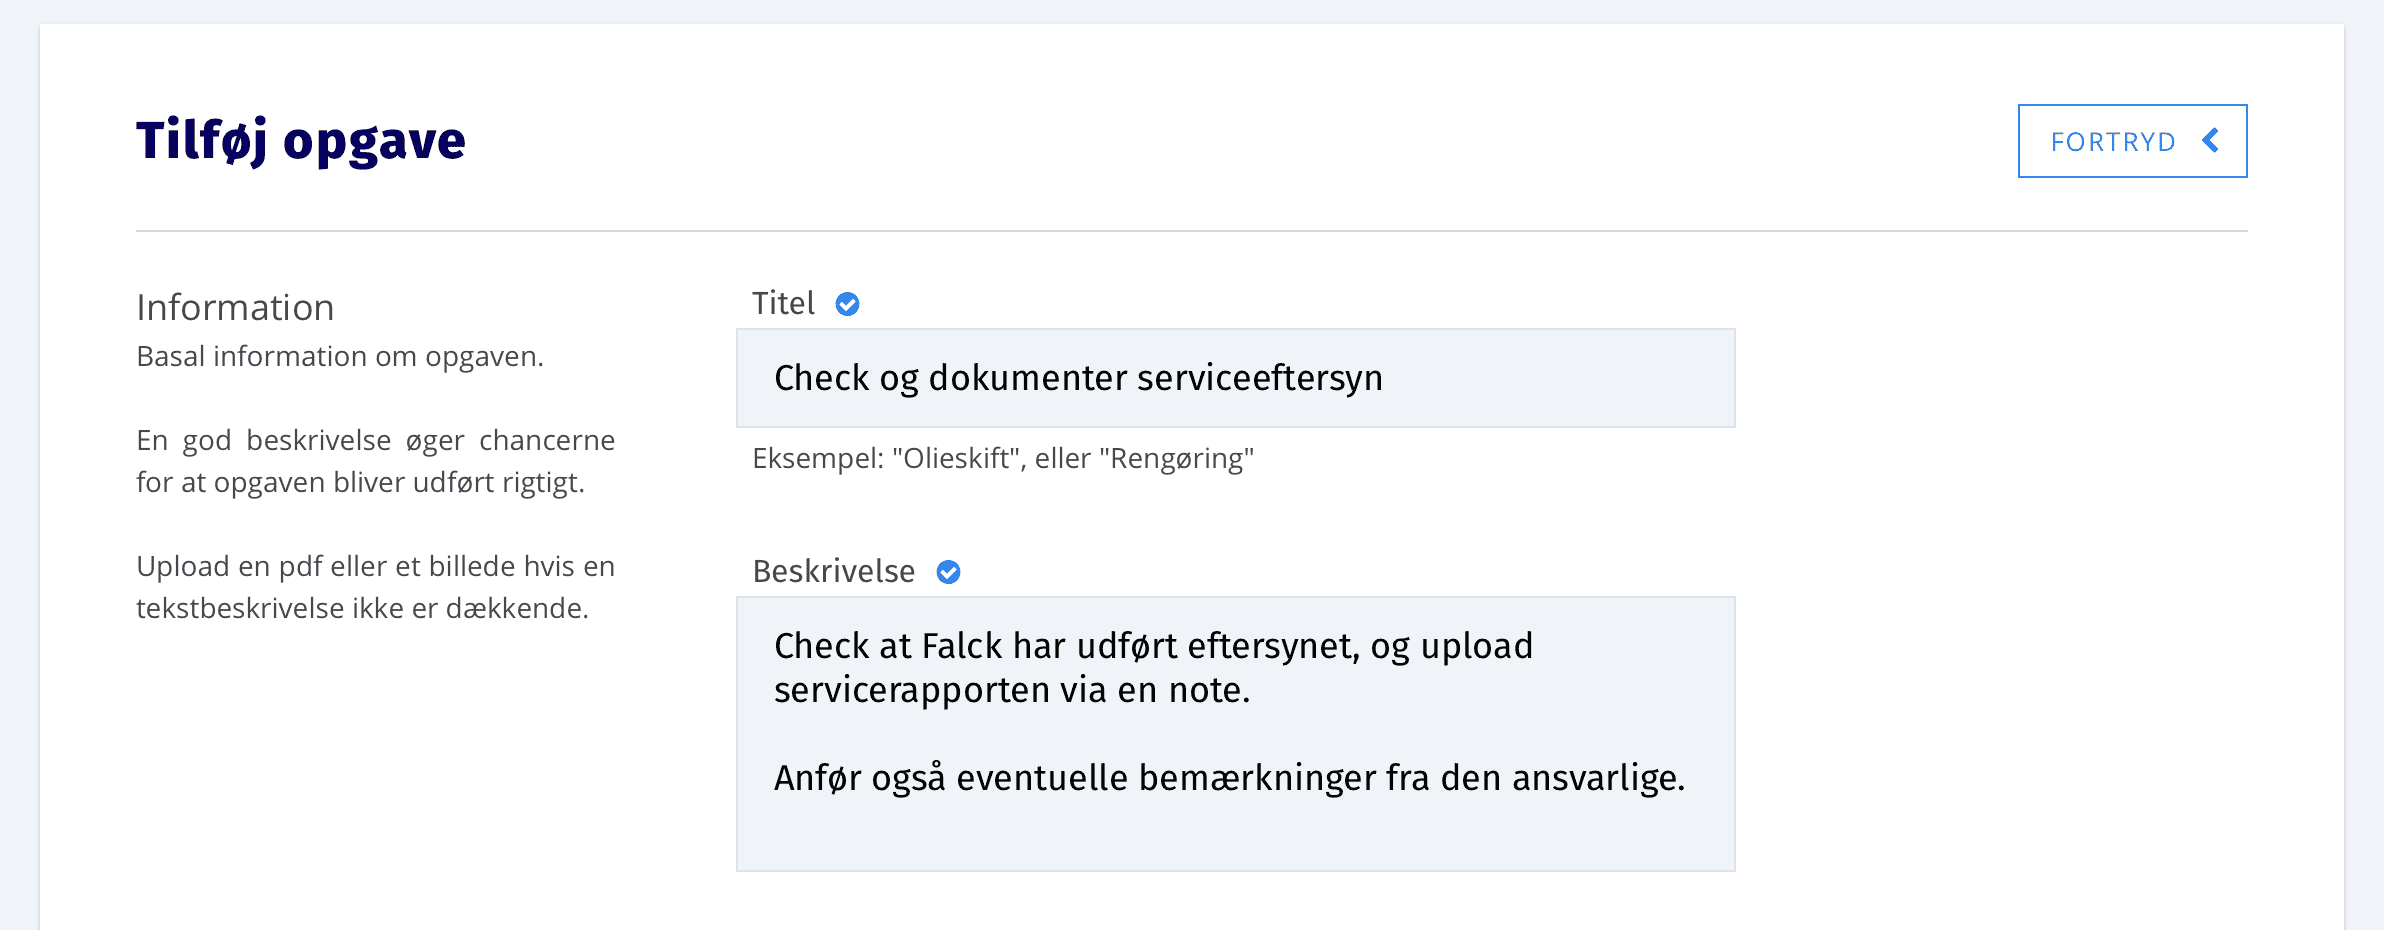Viewport: 2384px width, 930px height.
Task: Click the Information section heading
Action: pyautogui.click(x=235, y=308)
